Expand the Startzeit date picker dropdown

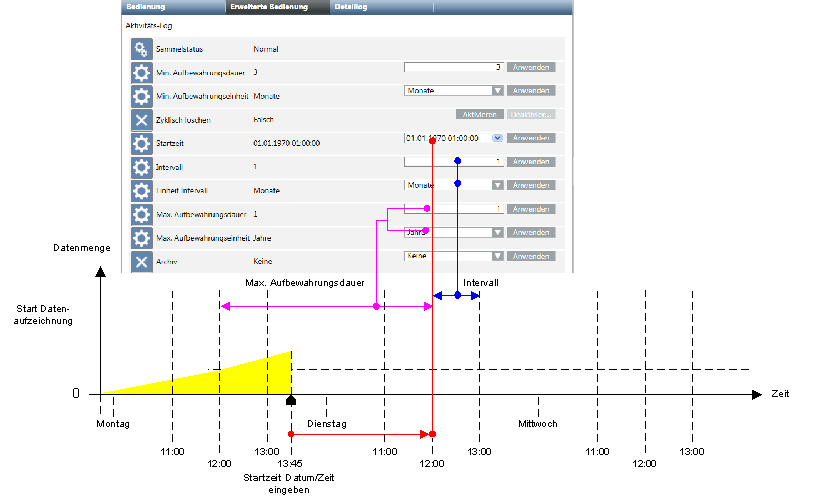coord(497,138)
